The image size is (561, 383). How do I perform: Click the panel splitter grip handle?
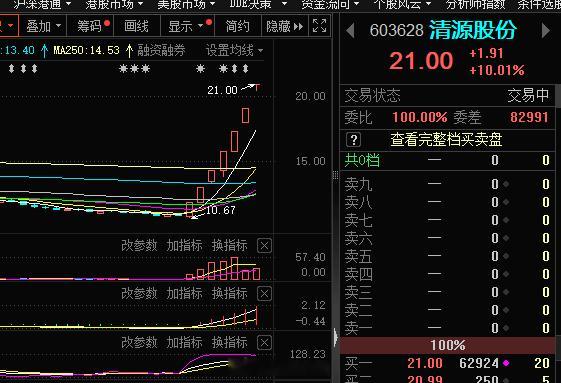336,175
